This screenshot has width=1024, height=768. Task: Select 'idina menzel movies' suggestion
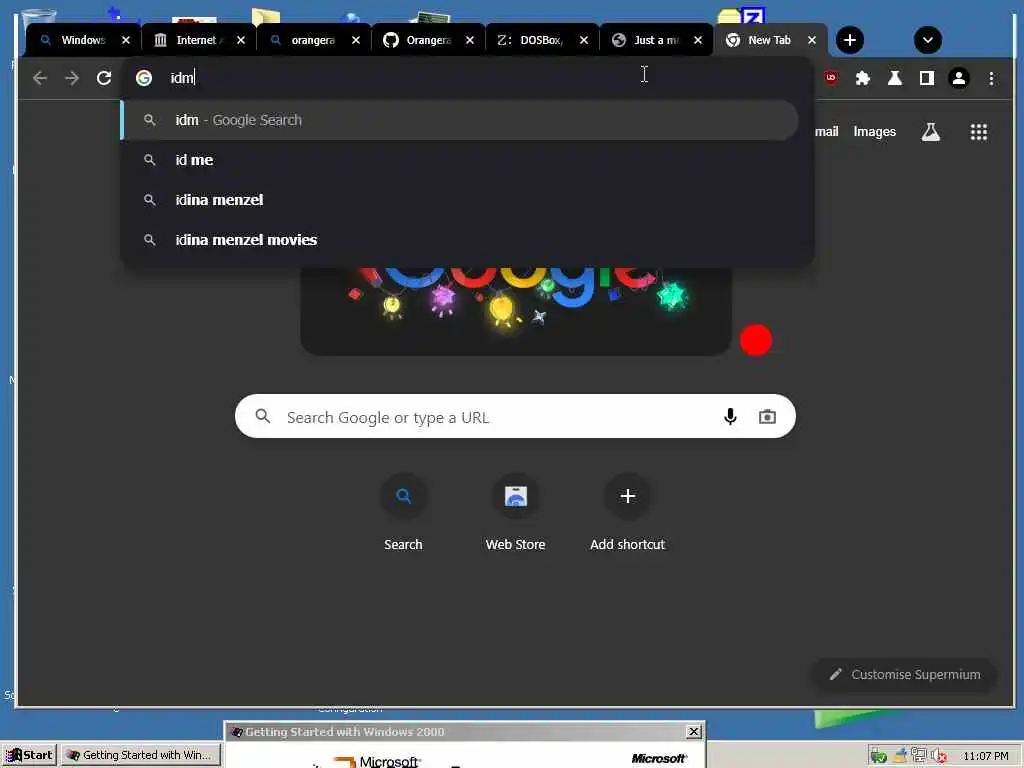tap(460, 240)
